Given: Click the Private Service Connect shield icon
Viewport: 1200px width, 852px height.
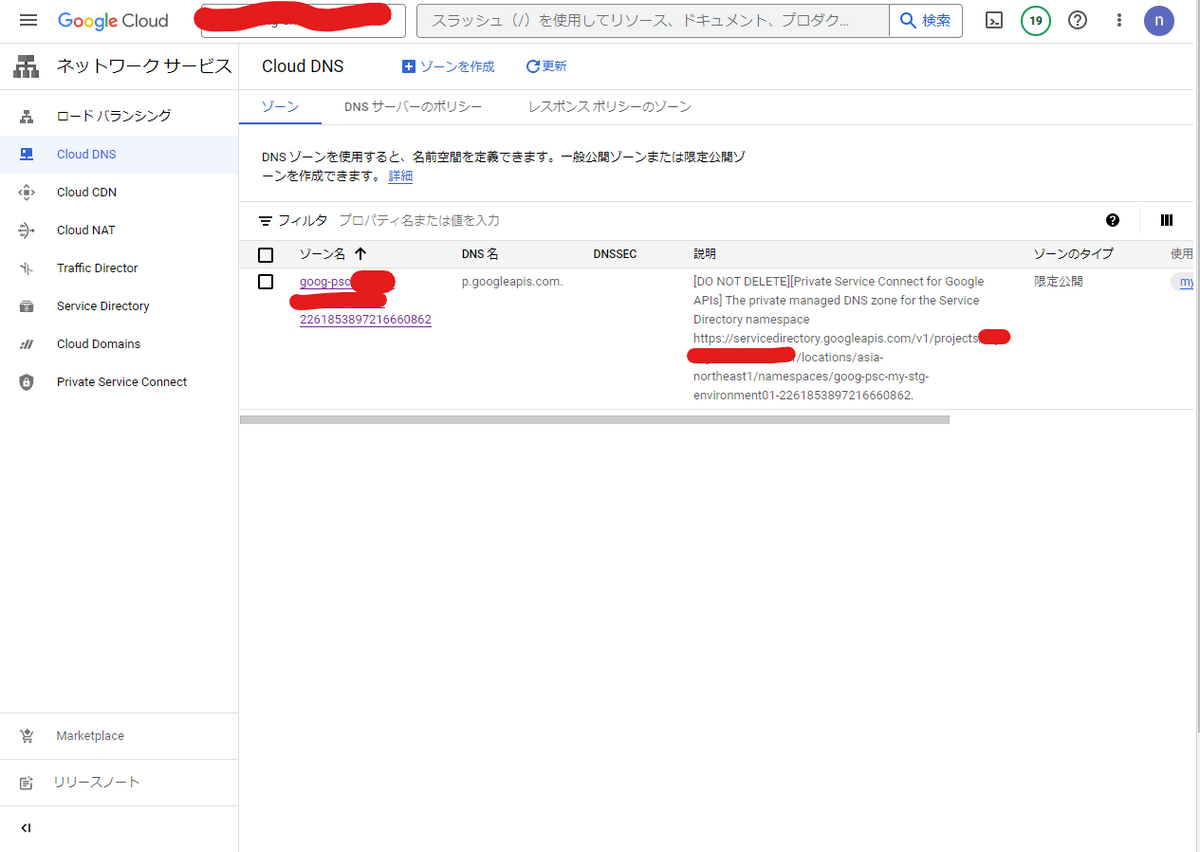Looking at the screenshot, I should click(x=27, y=382).
